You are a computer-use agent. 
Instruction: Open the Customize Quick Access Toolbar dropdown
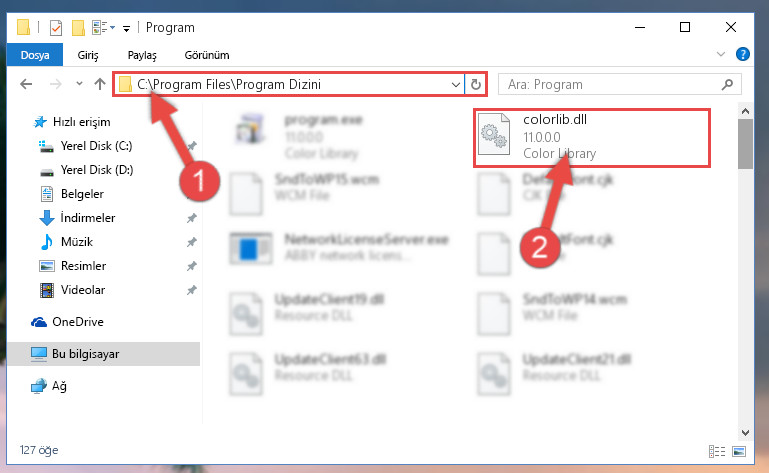pyautogui.click(x=127, y=28)
